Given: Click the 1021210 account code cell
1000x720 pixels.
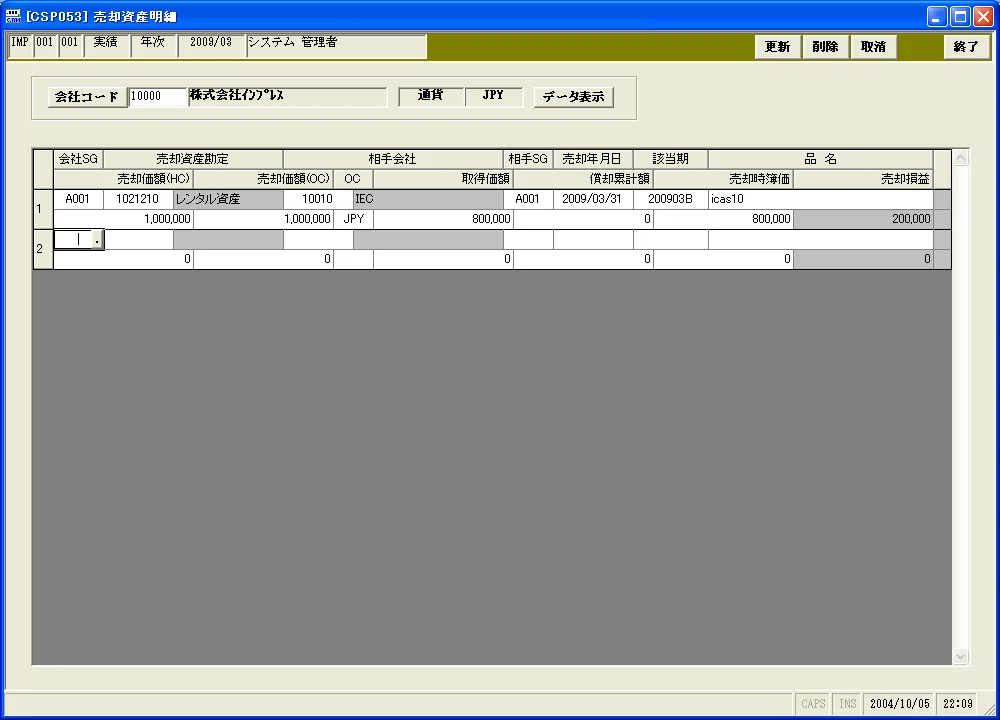Looking at the screenshot, I should point(138,199).
